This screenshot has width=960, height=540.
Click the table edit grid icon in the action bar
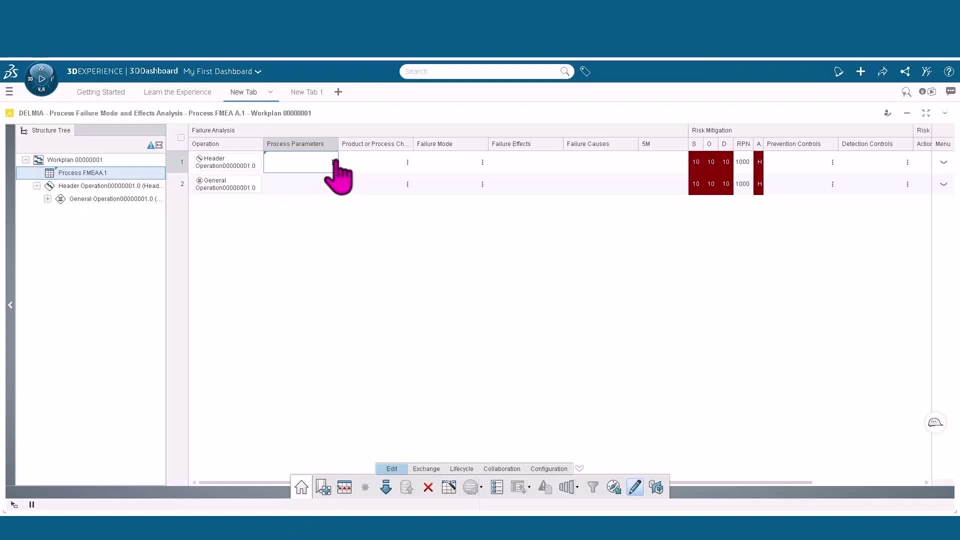coord(449,487)
